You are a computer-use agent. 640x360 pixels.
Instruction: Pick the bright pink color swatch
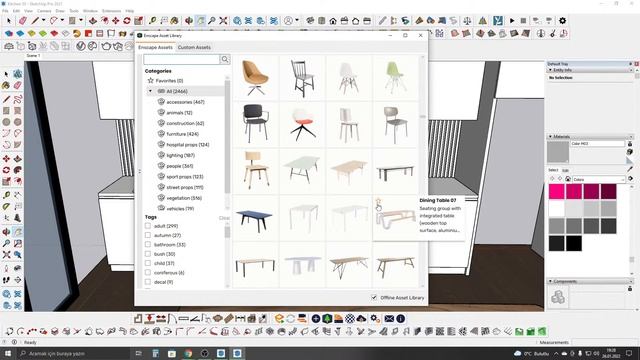point(556,191)
